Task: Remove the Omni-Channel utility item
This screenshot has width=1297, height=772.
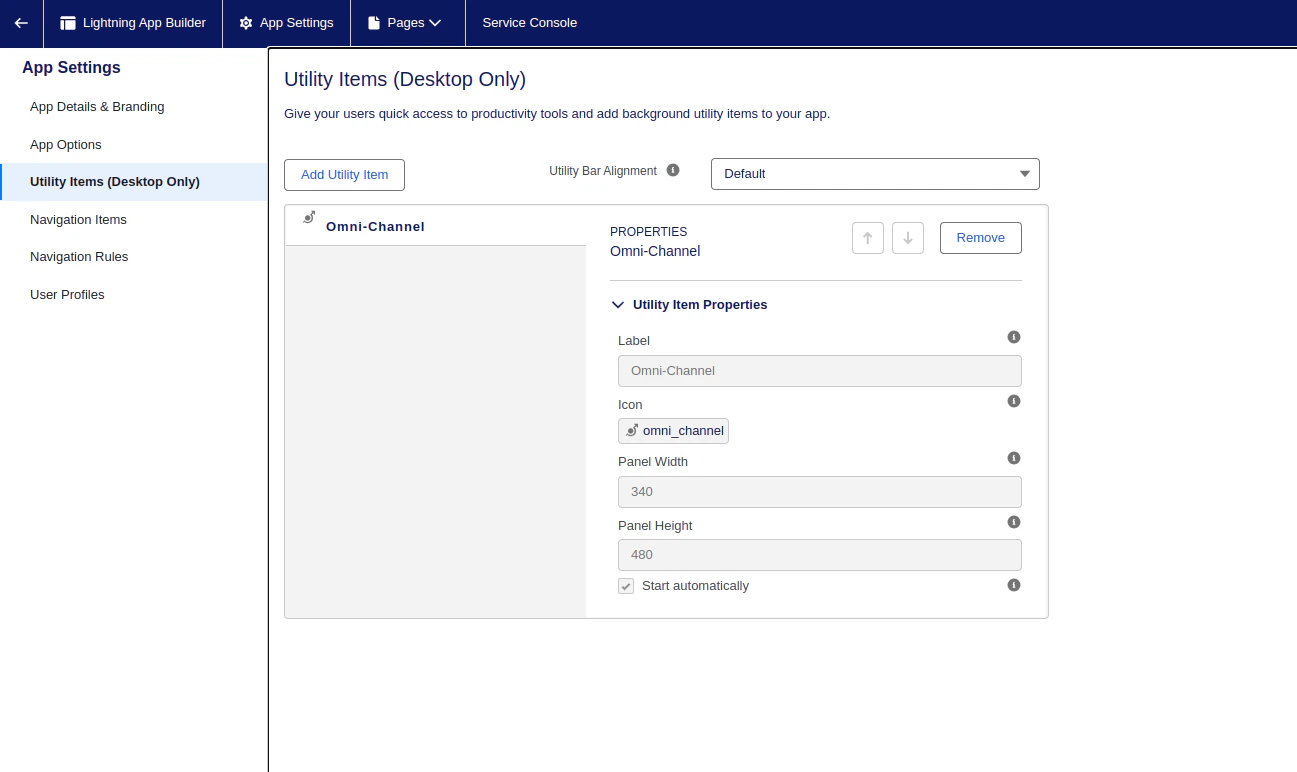Action: coord(981,238)
